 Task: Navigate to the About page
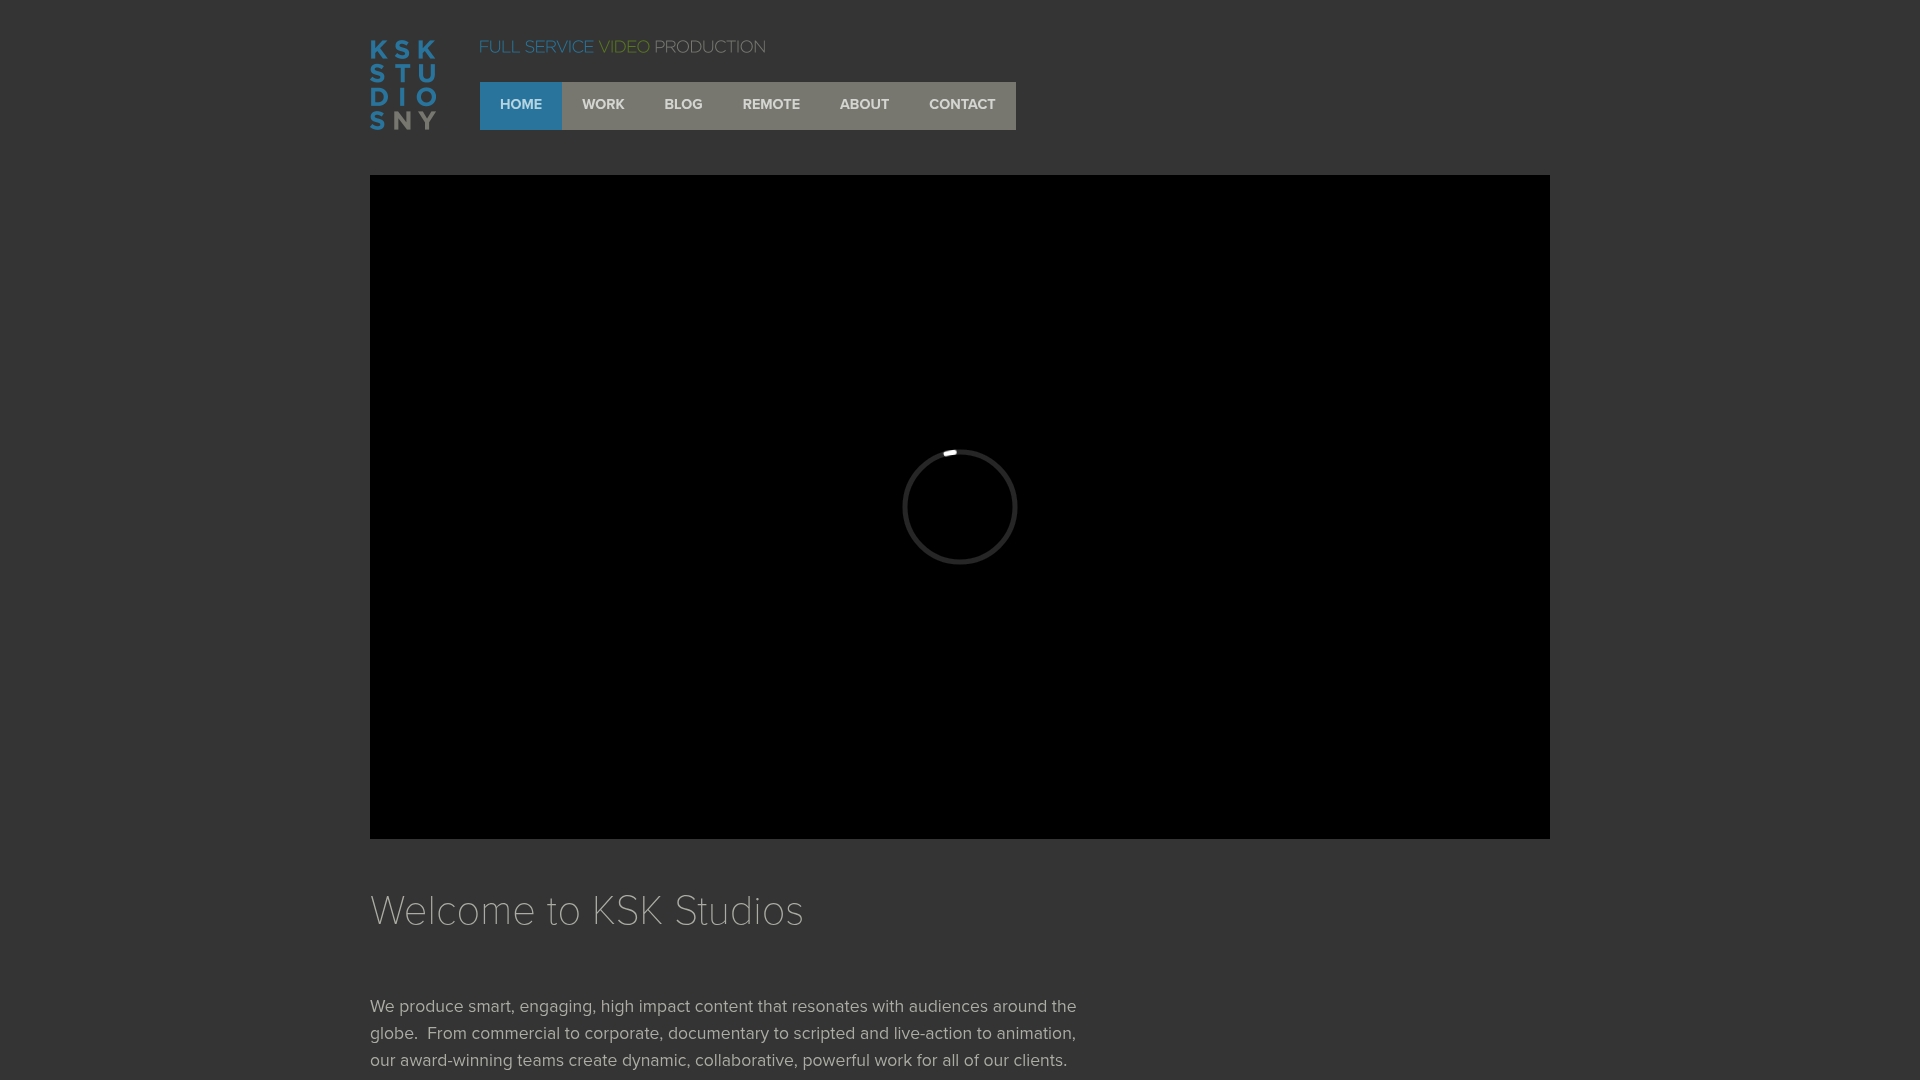[x=864, y=105]
